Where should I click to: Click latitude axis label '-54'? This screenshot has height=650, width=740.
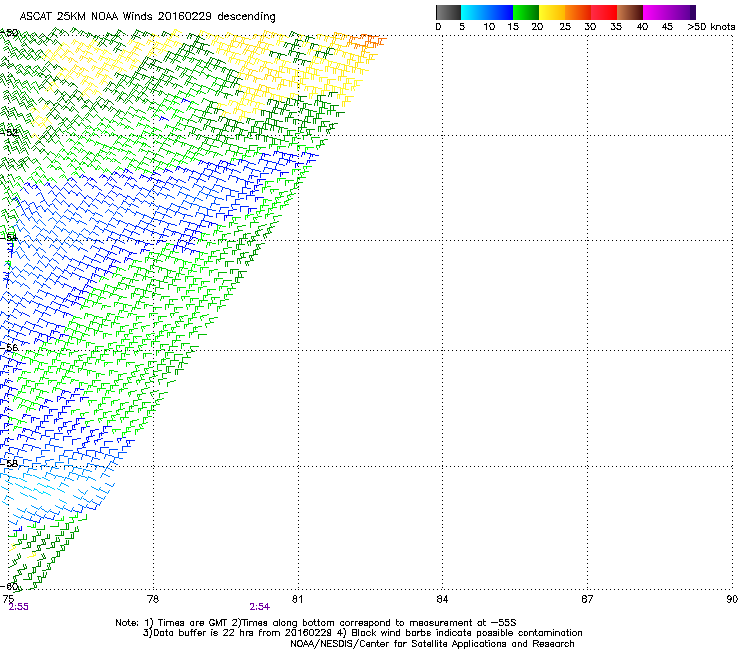pos(9,237)
